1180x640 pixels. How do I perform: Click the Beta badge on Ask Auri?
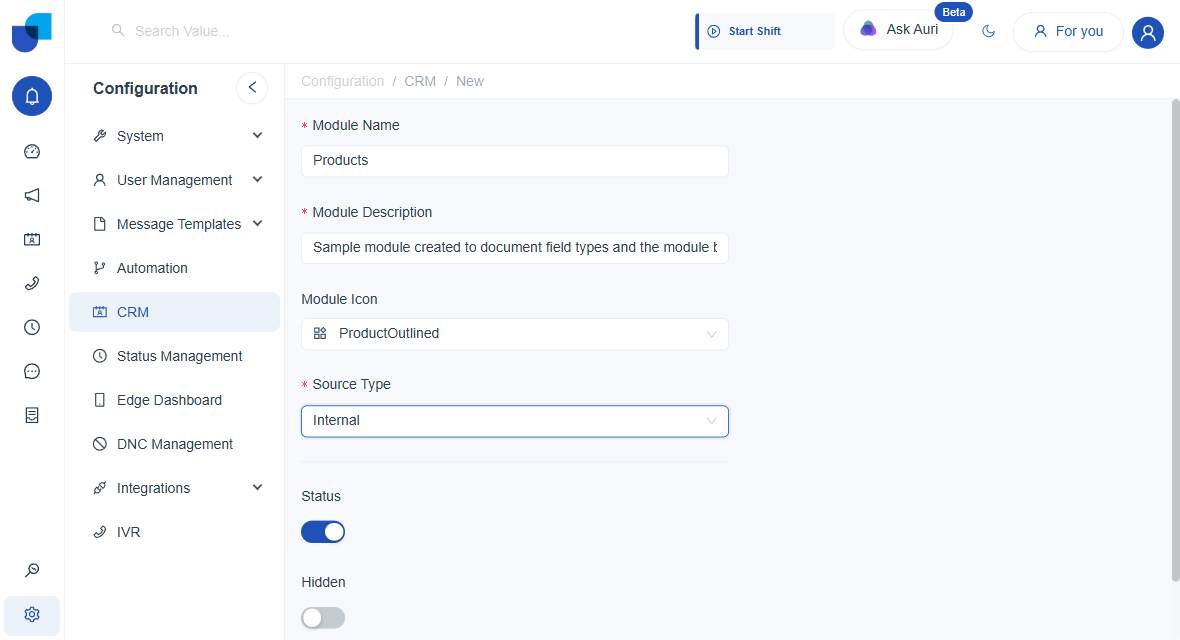coord(953,12)
